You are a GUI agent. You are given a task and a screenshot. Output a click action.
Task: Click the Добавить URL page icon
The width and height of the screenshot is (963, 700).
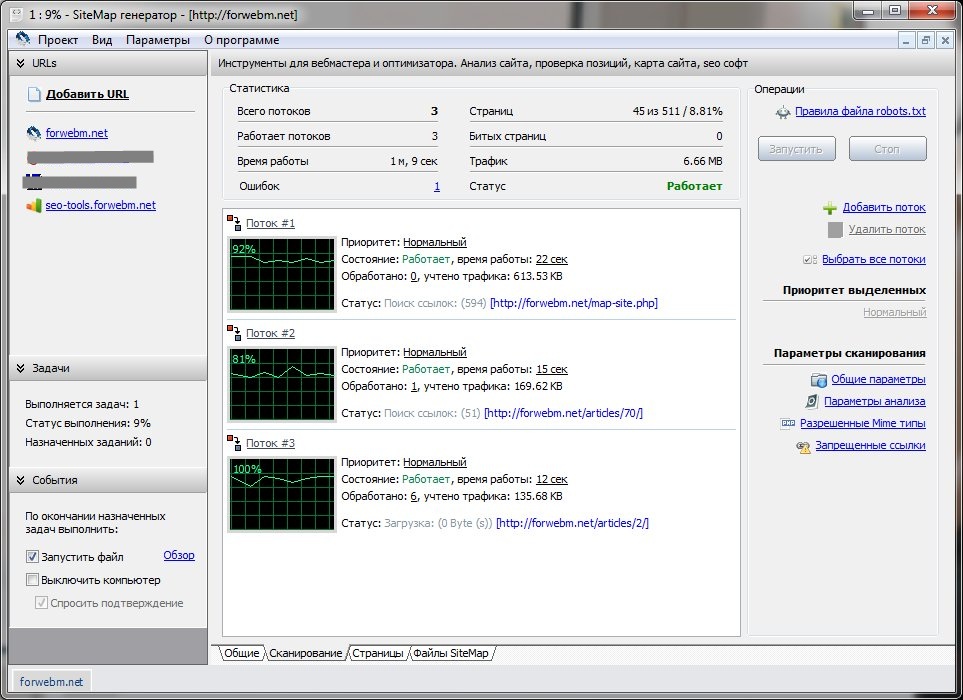coord(34,95)
